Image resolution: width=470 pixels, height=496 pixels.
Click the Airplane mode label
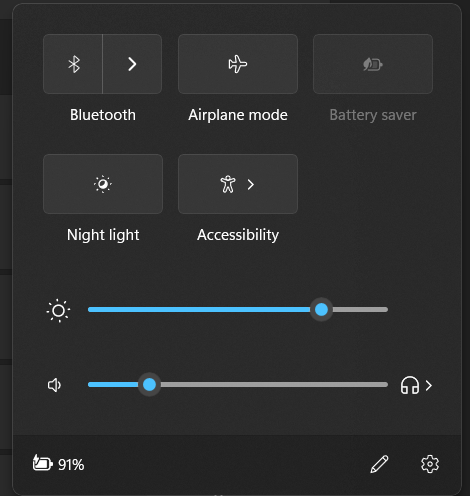238,115
